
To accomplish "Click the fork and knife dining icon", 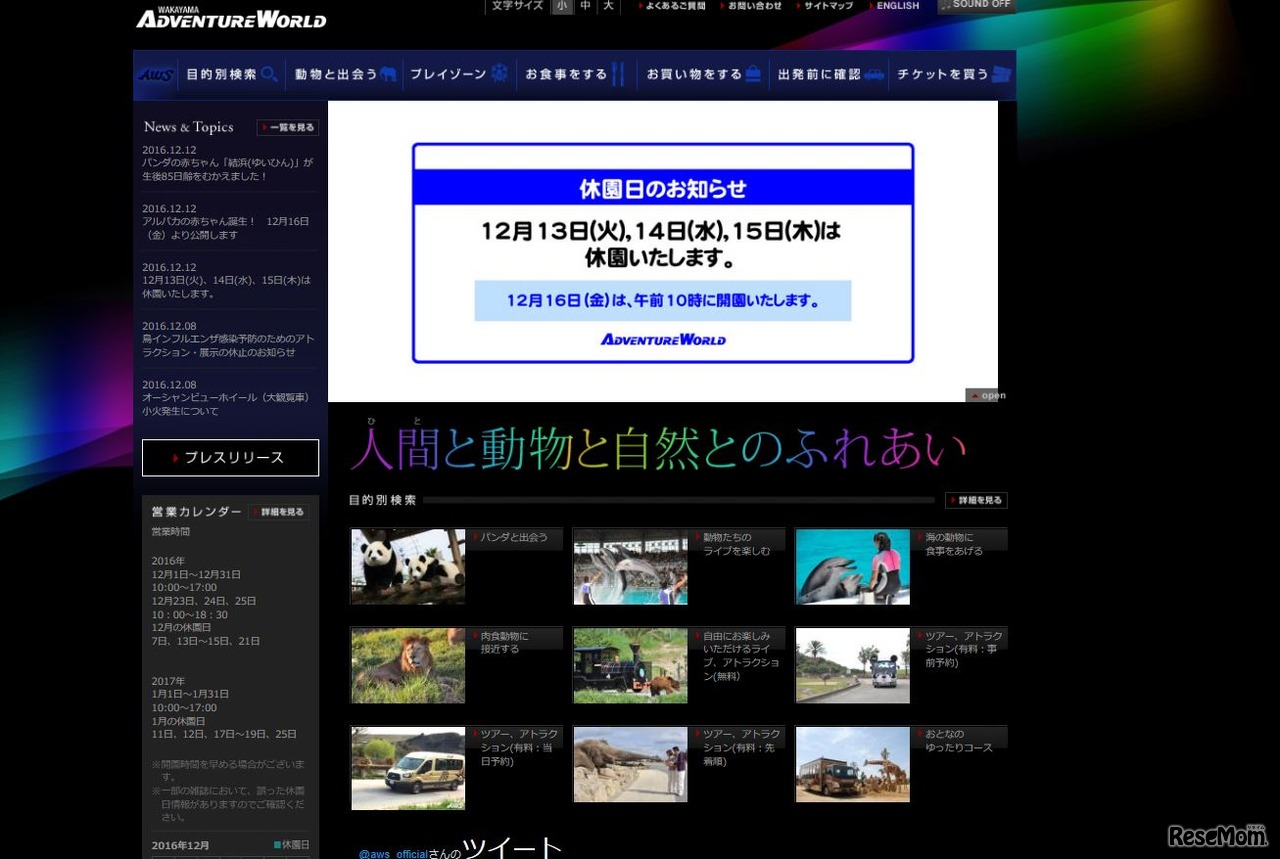I will tap(618, 74).
